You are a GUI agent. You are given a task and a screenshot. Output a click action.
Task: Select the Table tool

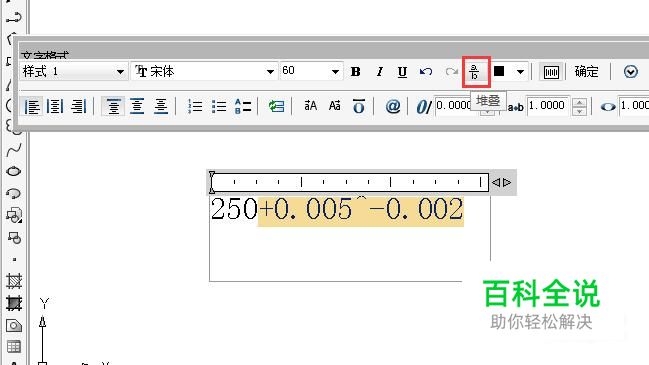coord(14,347)
